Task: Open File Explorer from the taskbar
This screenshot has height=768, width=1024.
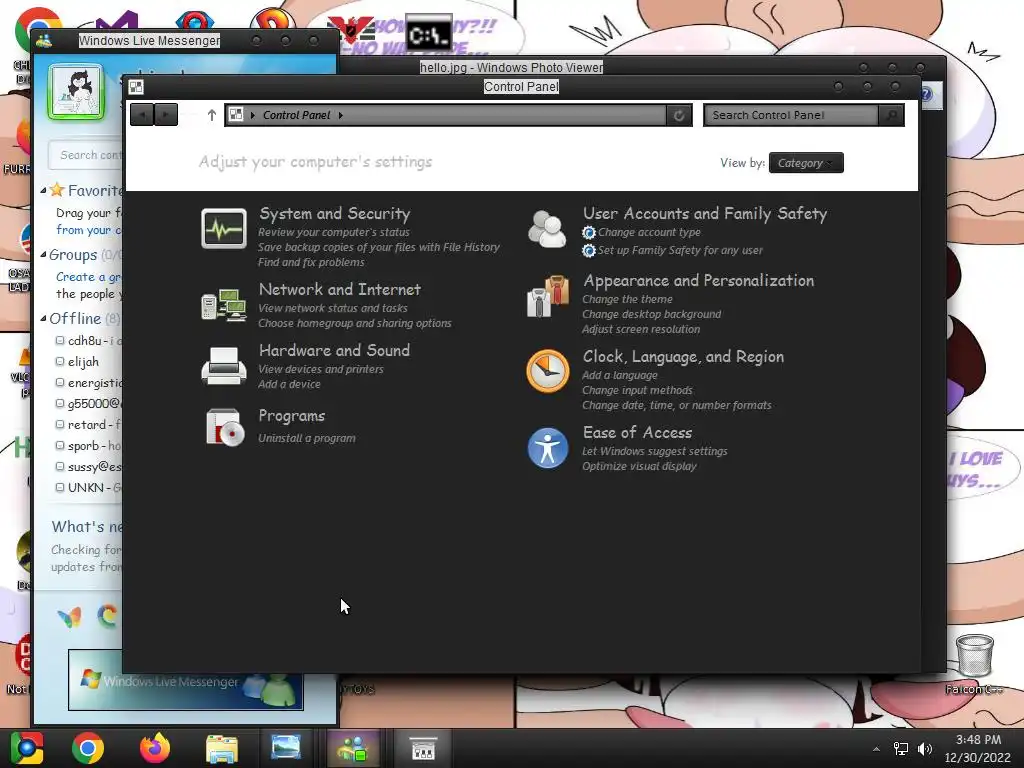Action: click(x=221, y=748)
